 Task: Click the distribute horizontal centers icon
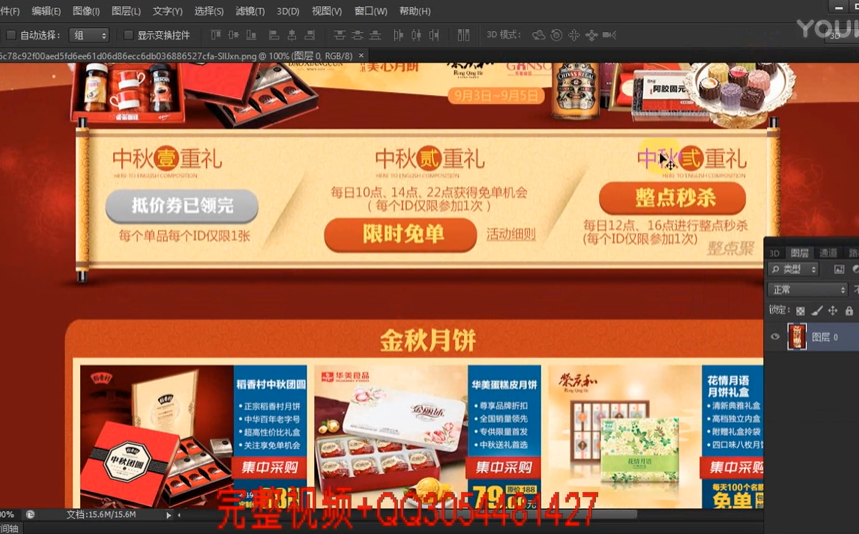[x=416, y=35]
